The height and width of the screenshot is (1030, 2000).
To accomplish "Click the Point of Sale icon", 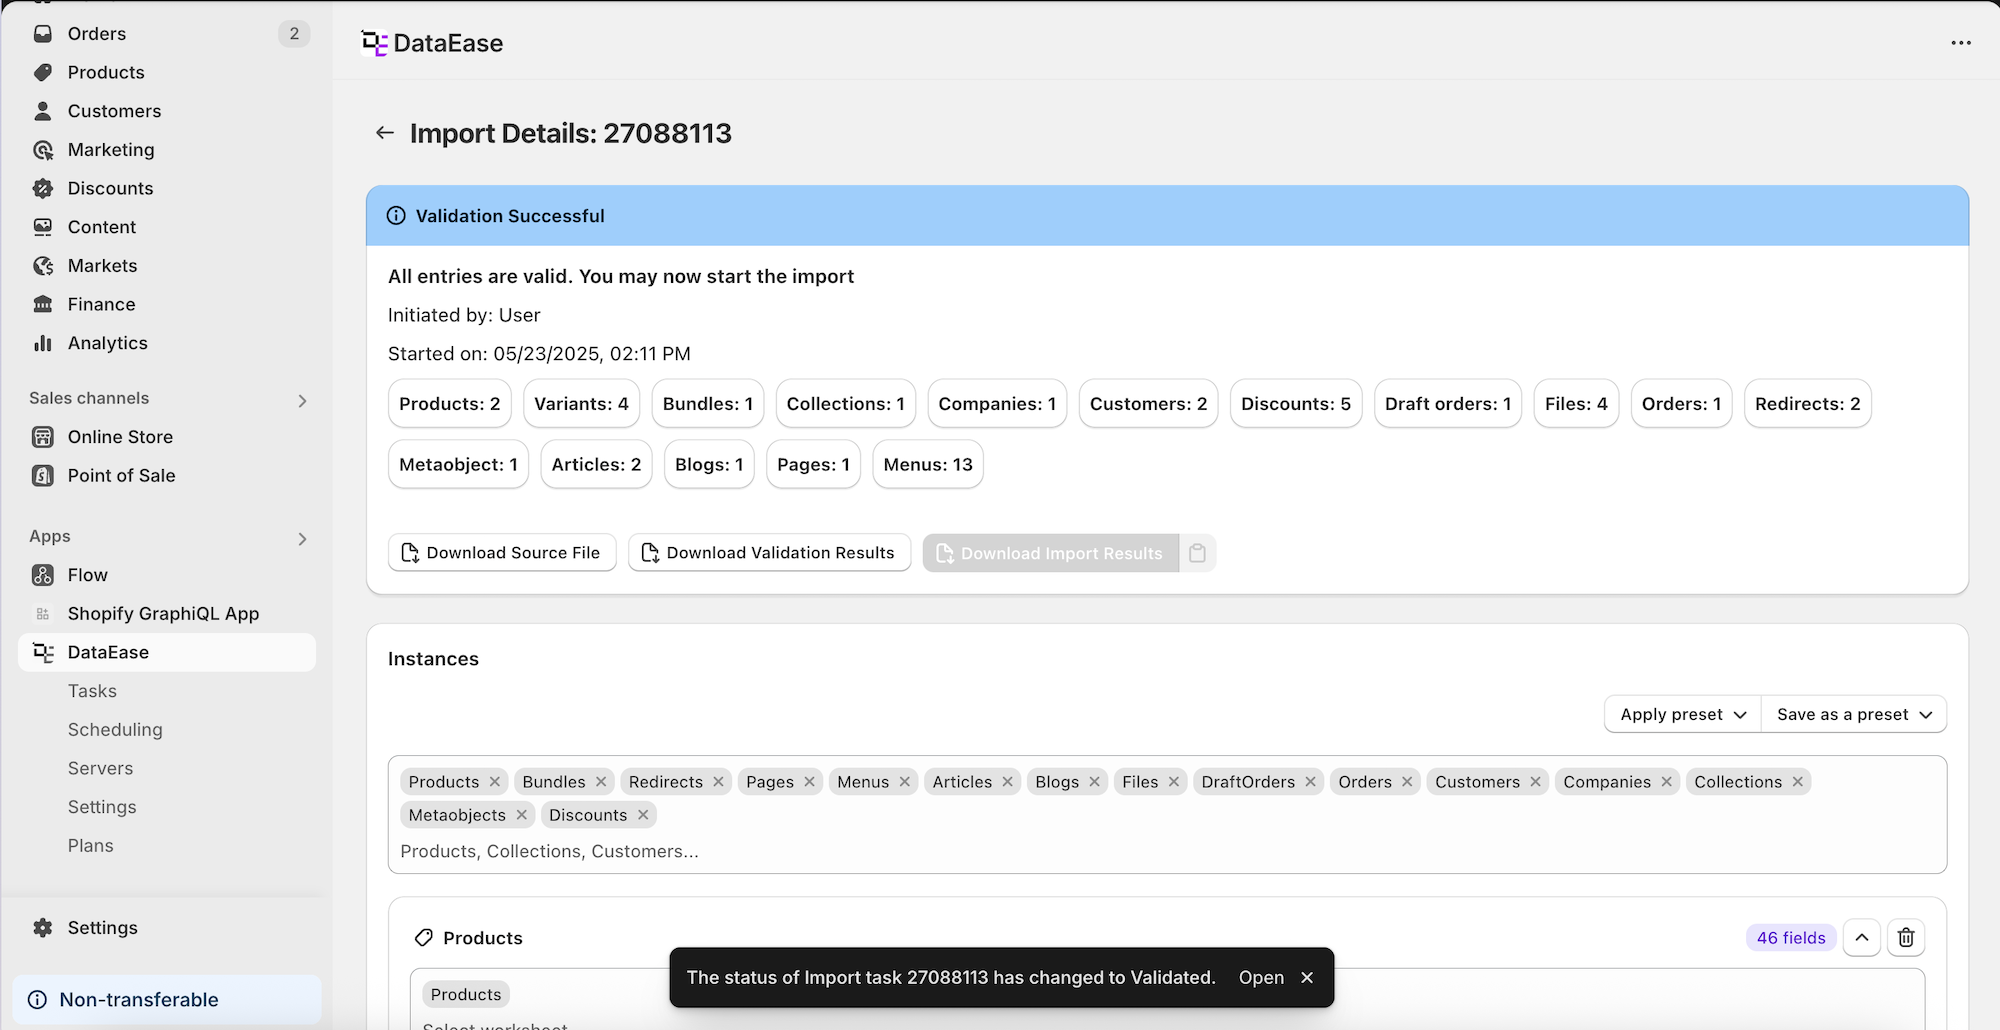I will [43, 476].
